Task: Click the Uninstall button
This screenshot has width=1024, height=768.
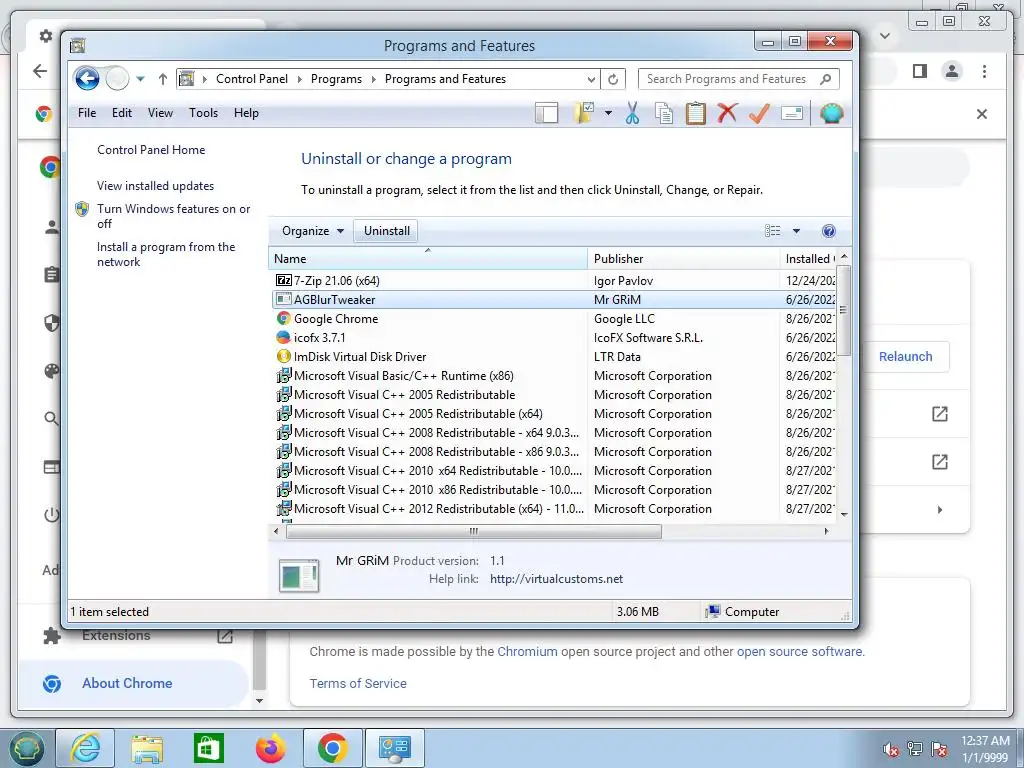Action: (387, 231)
